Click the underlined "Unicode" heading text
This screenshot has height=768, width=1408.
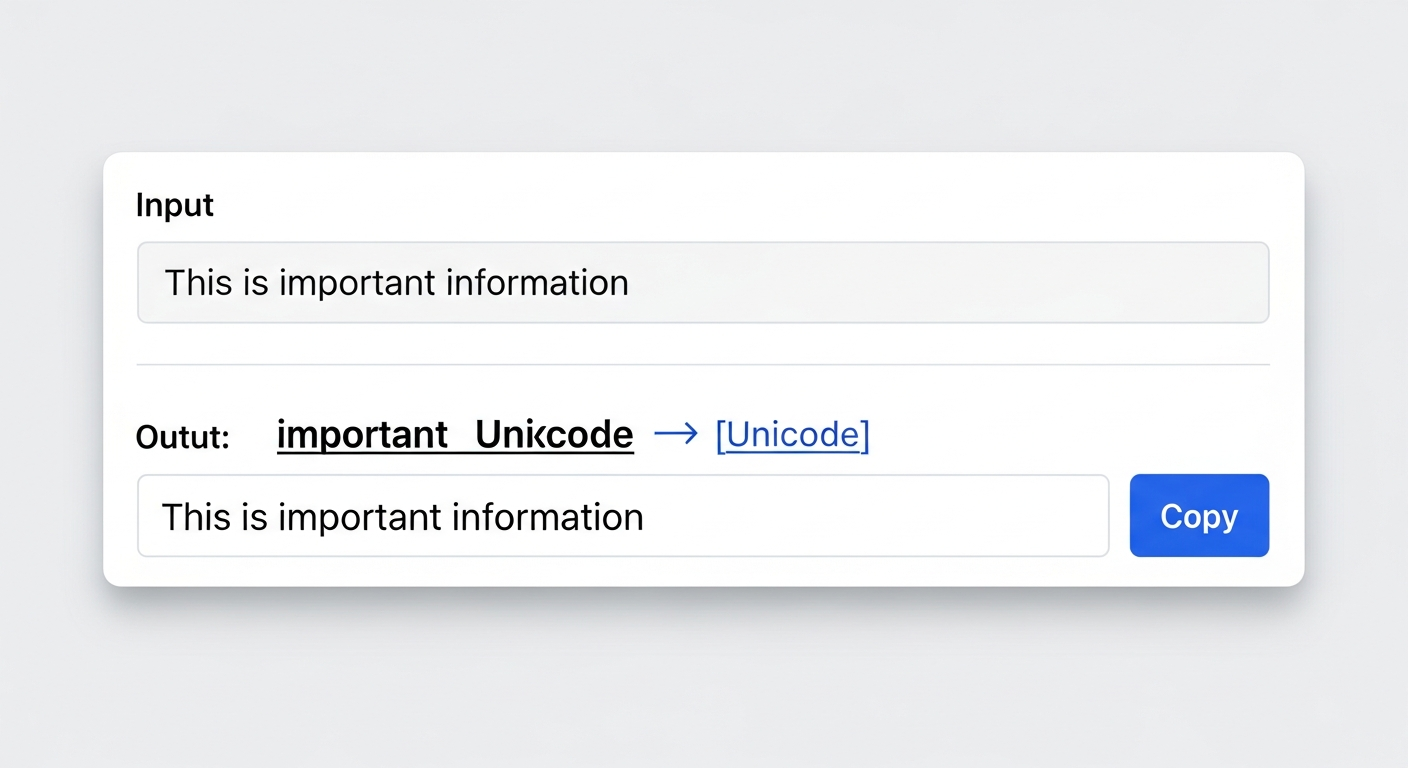(554, 434)
